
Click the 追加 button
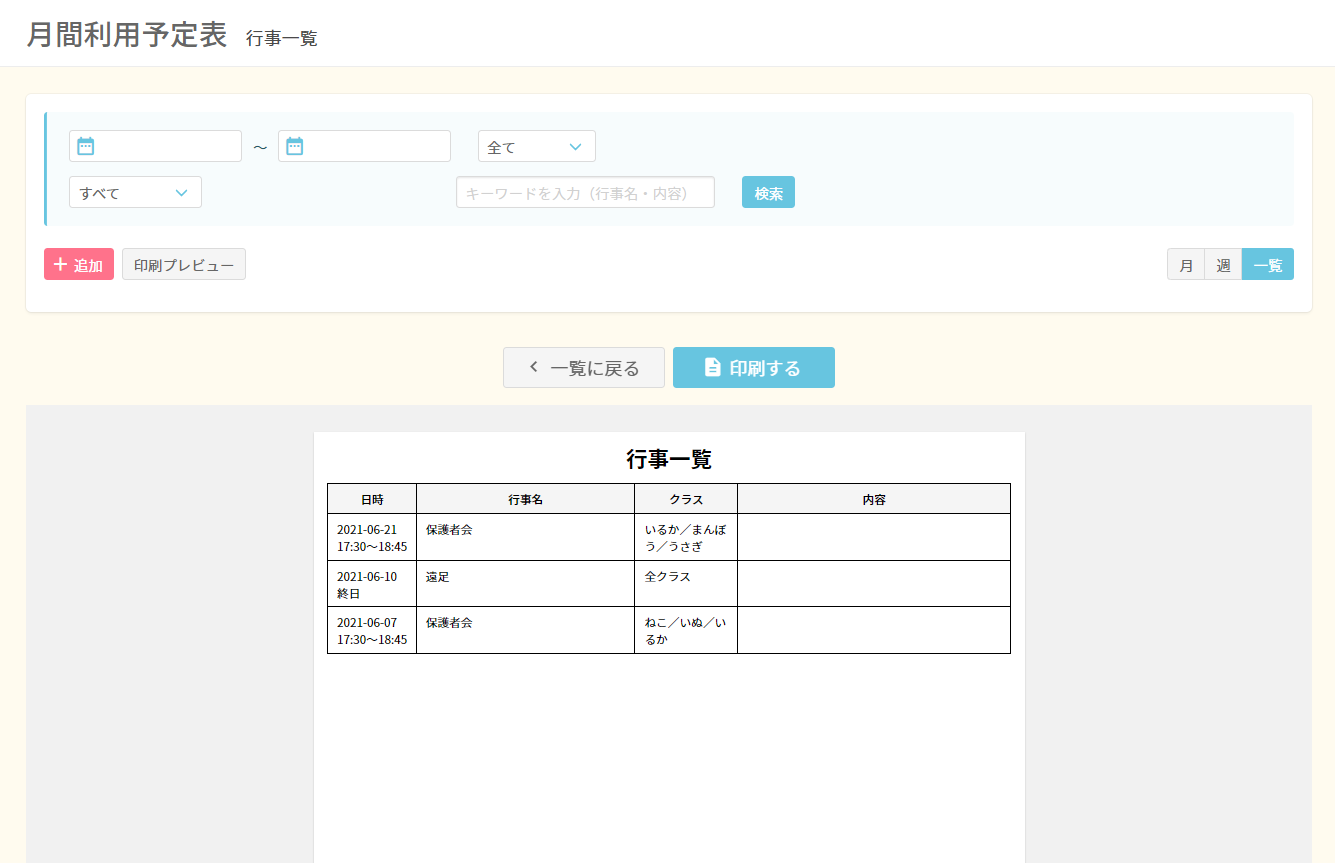click(79, 264)
